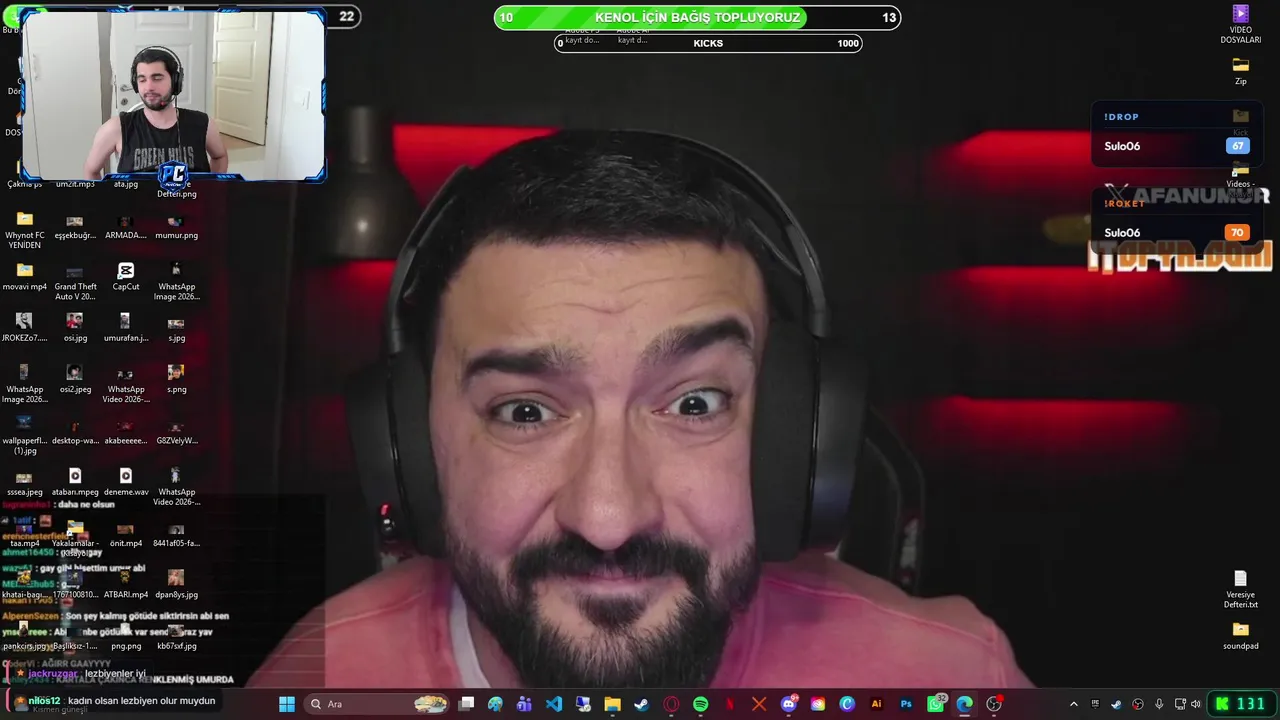Open the Windows Start menu
This screenshot has width=1280, height=720.
pos(287,704)
